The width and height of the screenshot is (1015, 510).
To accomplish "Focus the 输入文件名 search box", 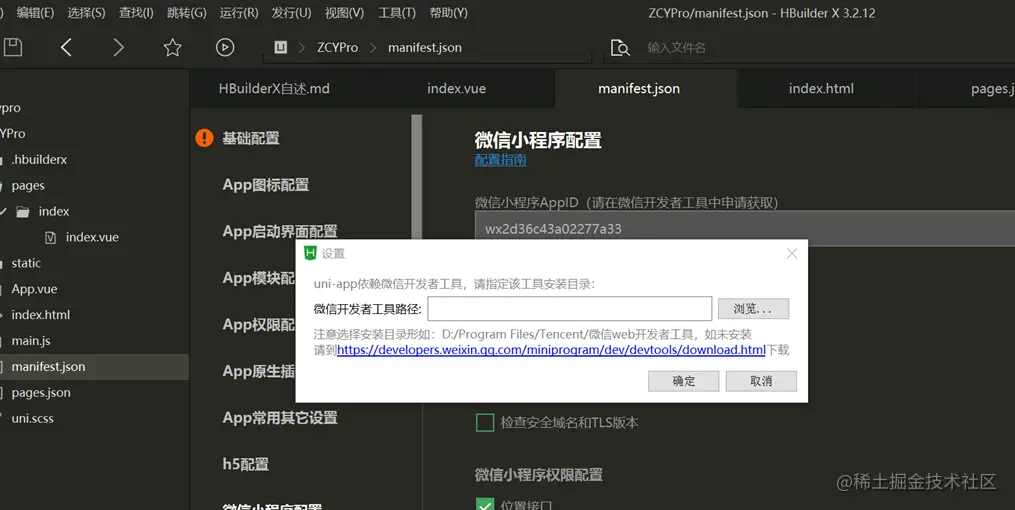I will pyautogui.click(x=676, y=47).
